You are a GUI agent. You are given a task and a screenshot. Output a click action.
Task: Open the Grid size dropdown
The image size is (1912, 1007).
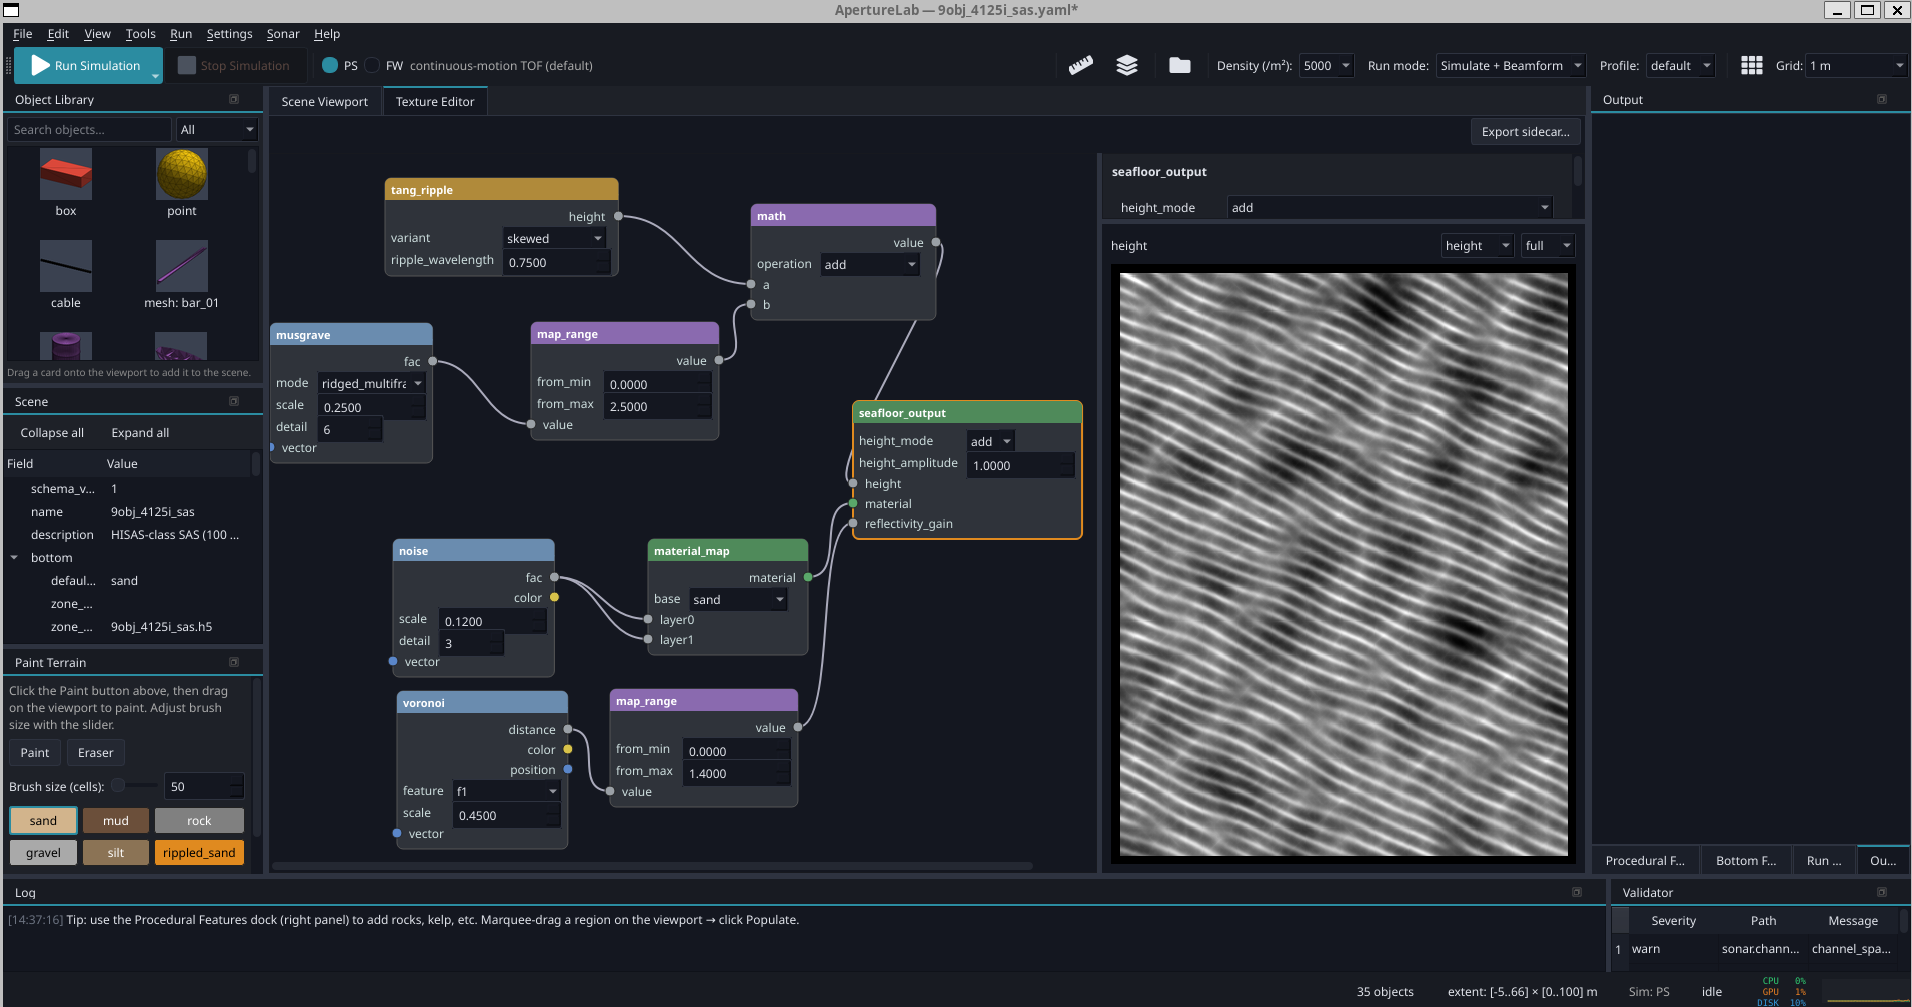coord(1857,66)
